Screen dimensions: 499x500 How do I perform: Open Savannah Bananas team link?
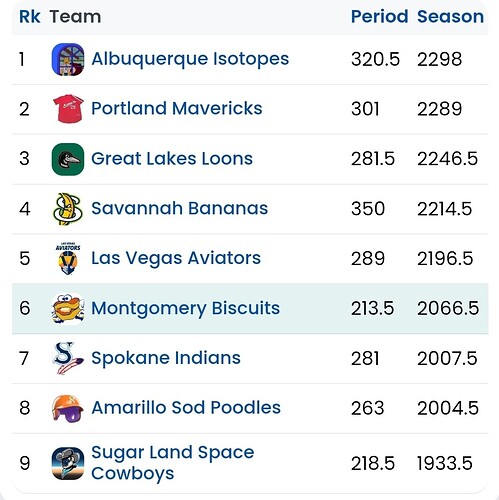click(x=179, y=208)
